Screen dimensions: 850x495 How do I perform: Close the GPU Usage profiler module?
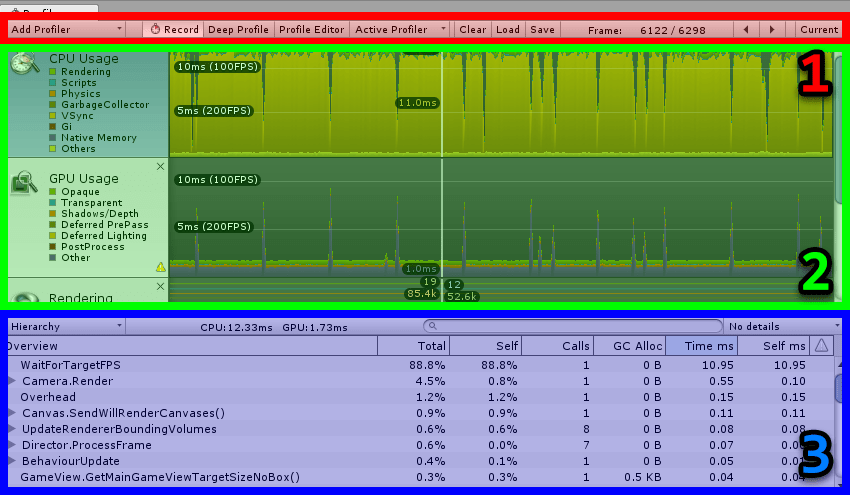tap(160, 167)
